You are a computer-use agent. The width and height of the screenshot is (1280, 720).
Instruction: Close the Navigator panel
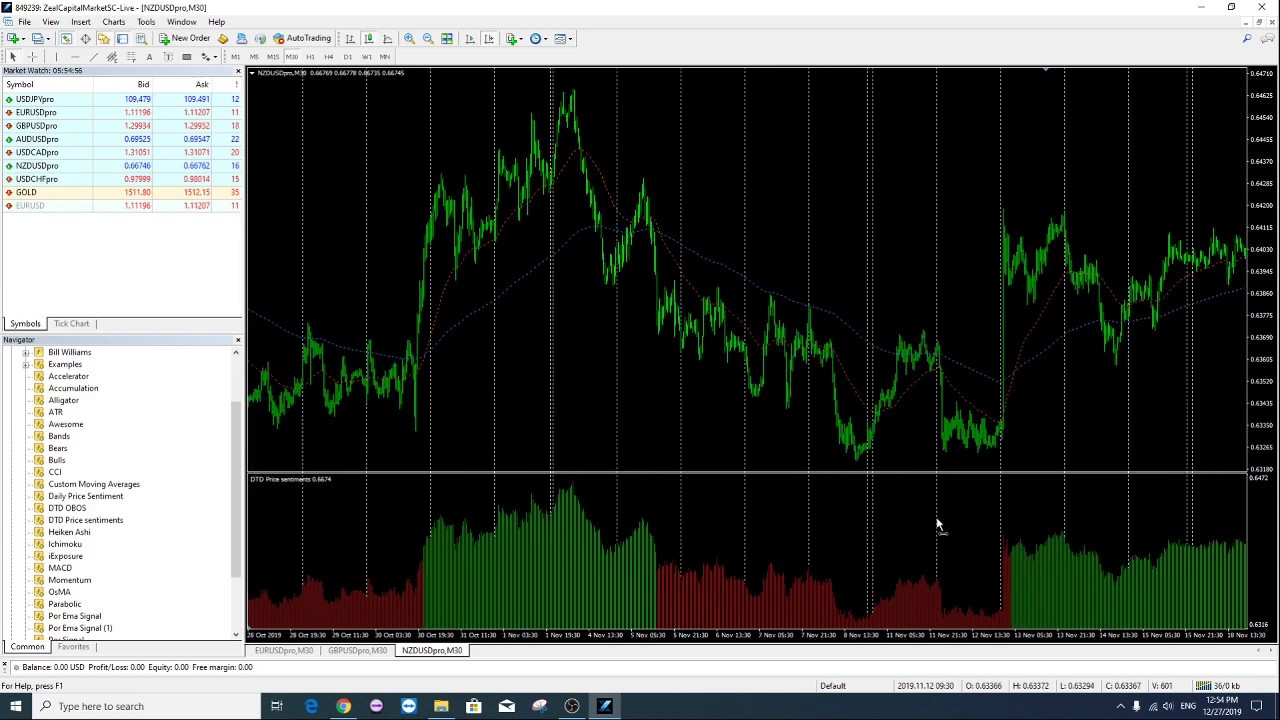click(x=238, y=340)
